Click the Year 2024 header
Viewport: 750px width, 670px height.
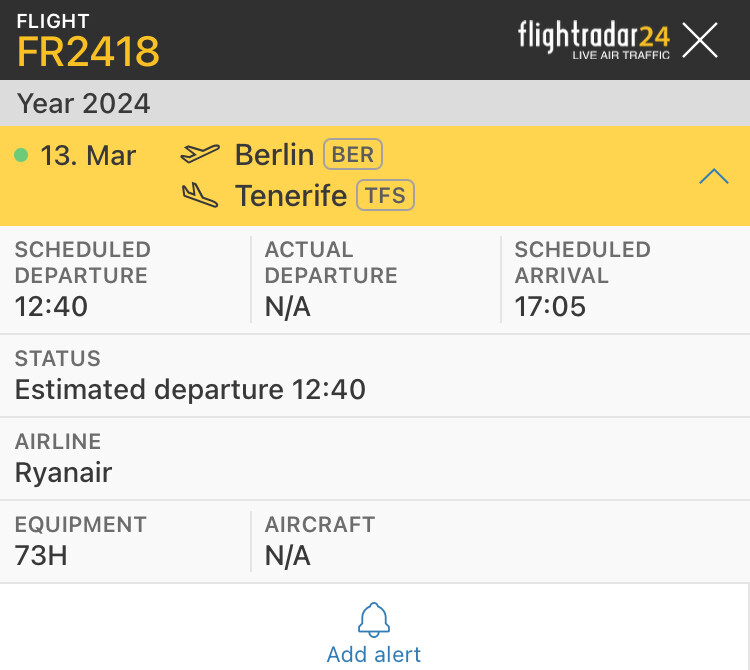84,103
